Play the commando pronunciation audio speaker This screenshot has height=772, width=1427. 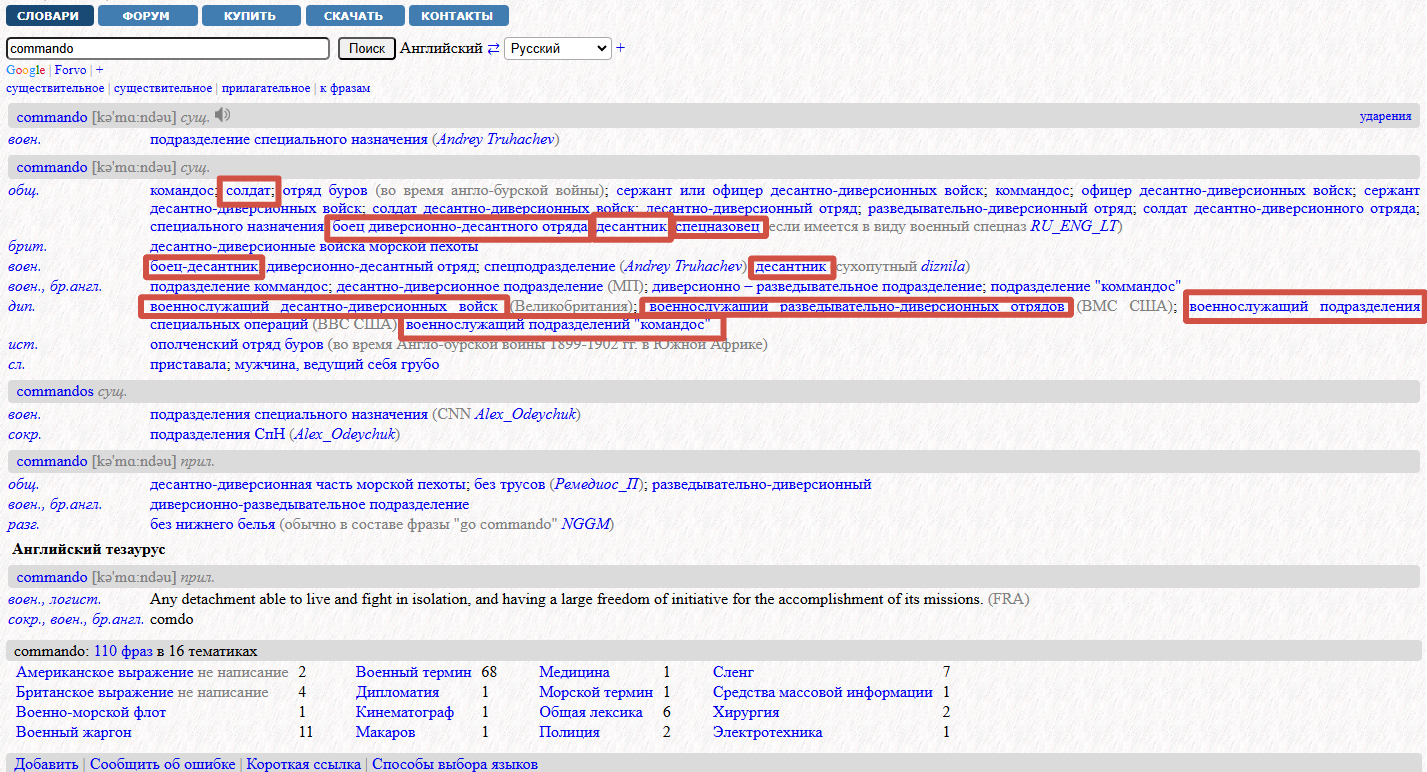click(x=222, y=115)
